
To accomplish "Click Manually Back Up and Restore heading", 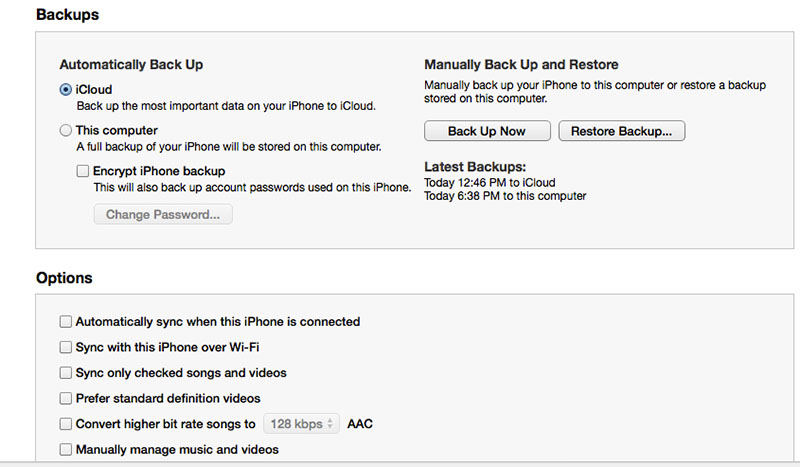I will tap(521, 65).
